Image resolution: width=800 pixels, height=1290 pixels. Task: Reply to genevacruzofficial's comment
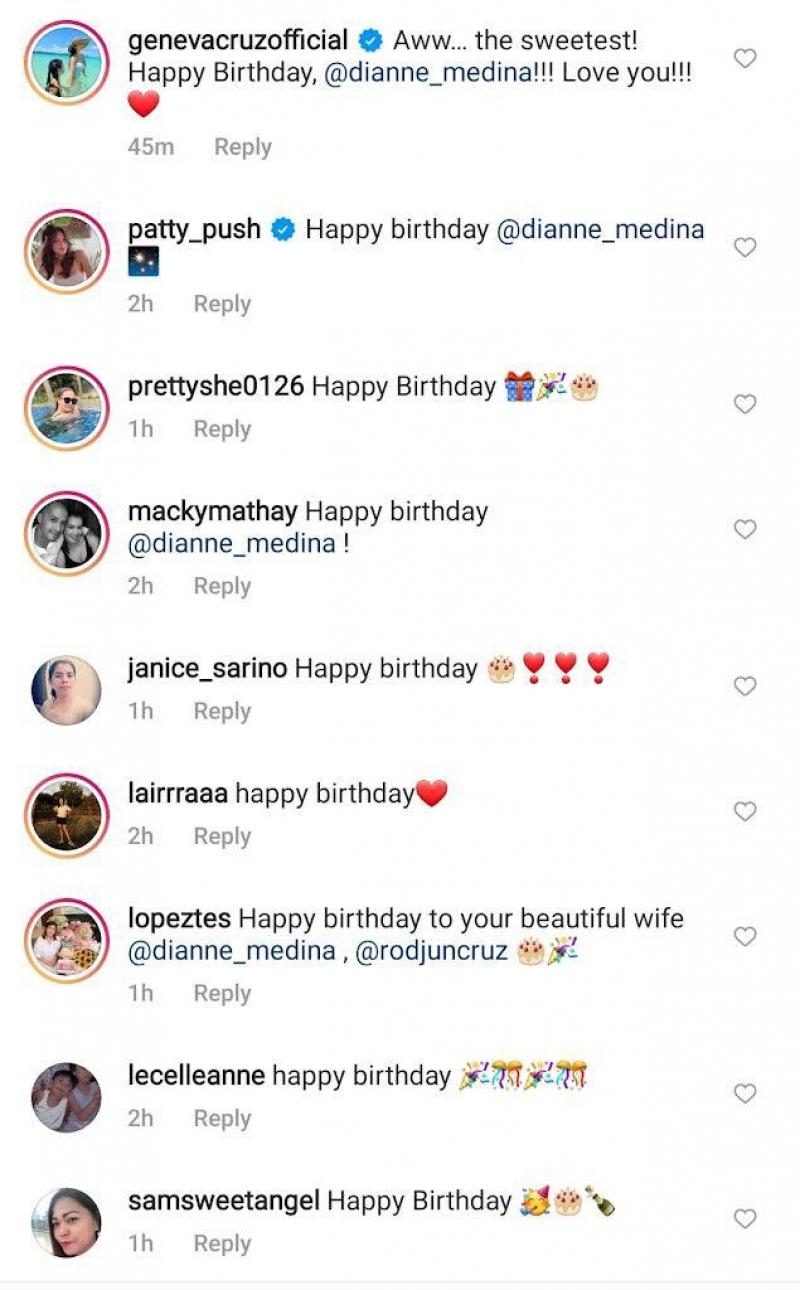242,147
